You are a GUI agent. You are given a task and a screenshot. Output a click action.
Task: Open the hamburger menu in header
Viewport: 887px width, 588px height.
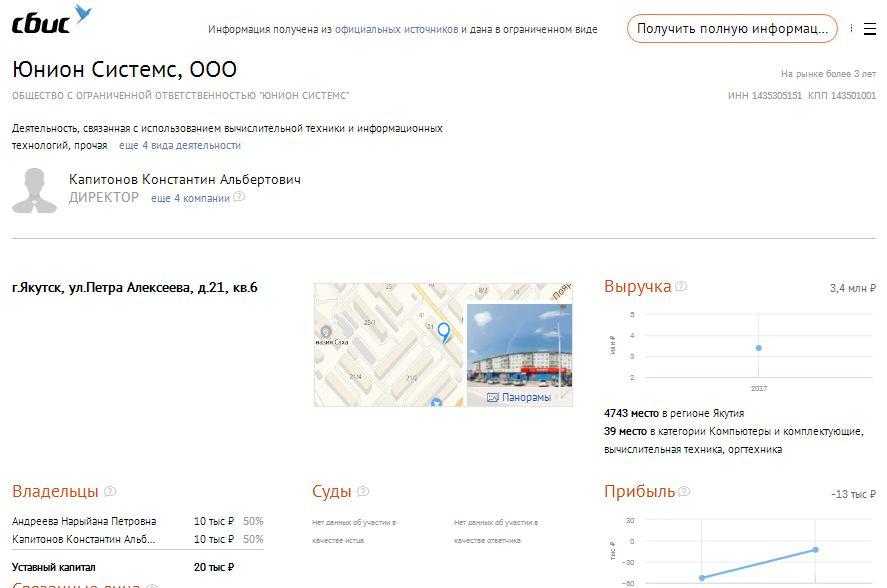[868, 29]
